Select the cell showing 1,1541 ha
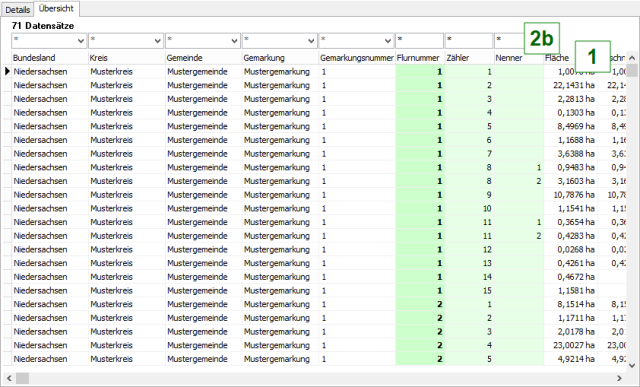Viewport: 640px width, 387px height. (x=571, y=208)
